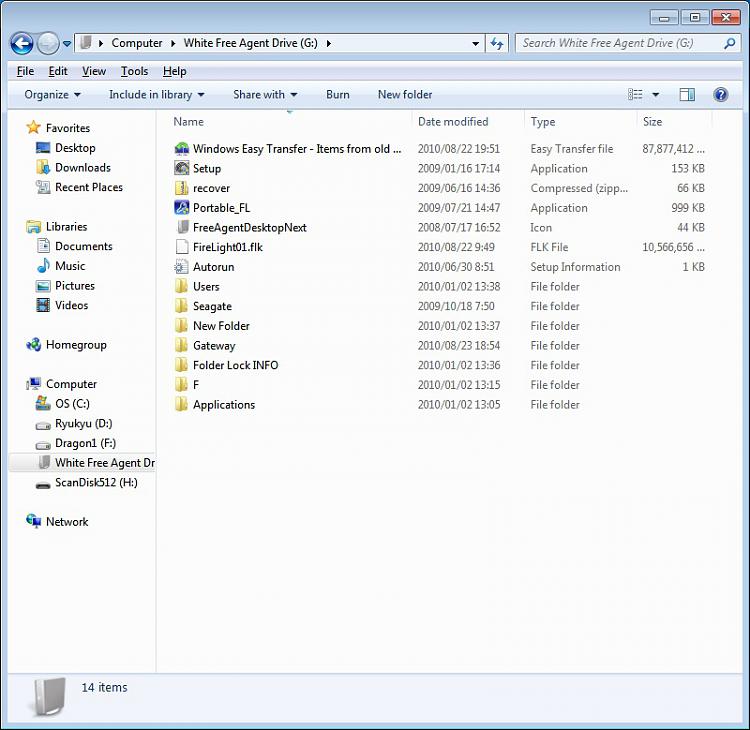Open Downloads in Favorites

(83, 167)
